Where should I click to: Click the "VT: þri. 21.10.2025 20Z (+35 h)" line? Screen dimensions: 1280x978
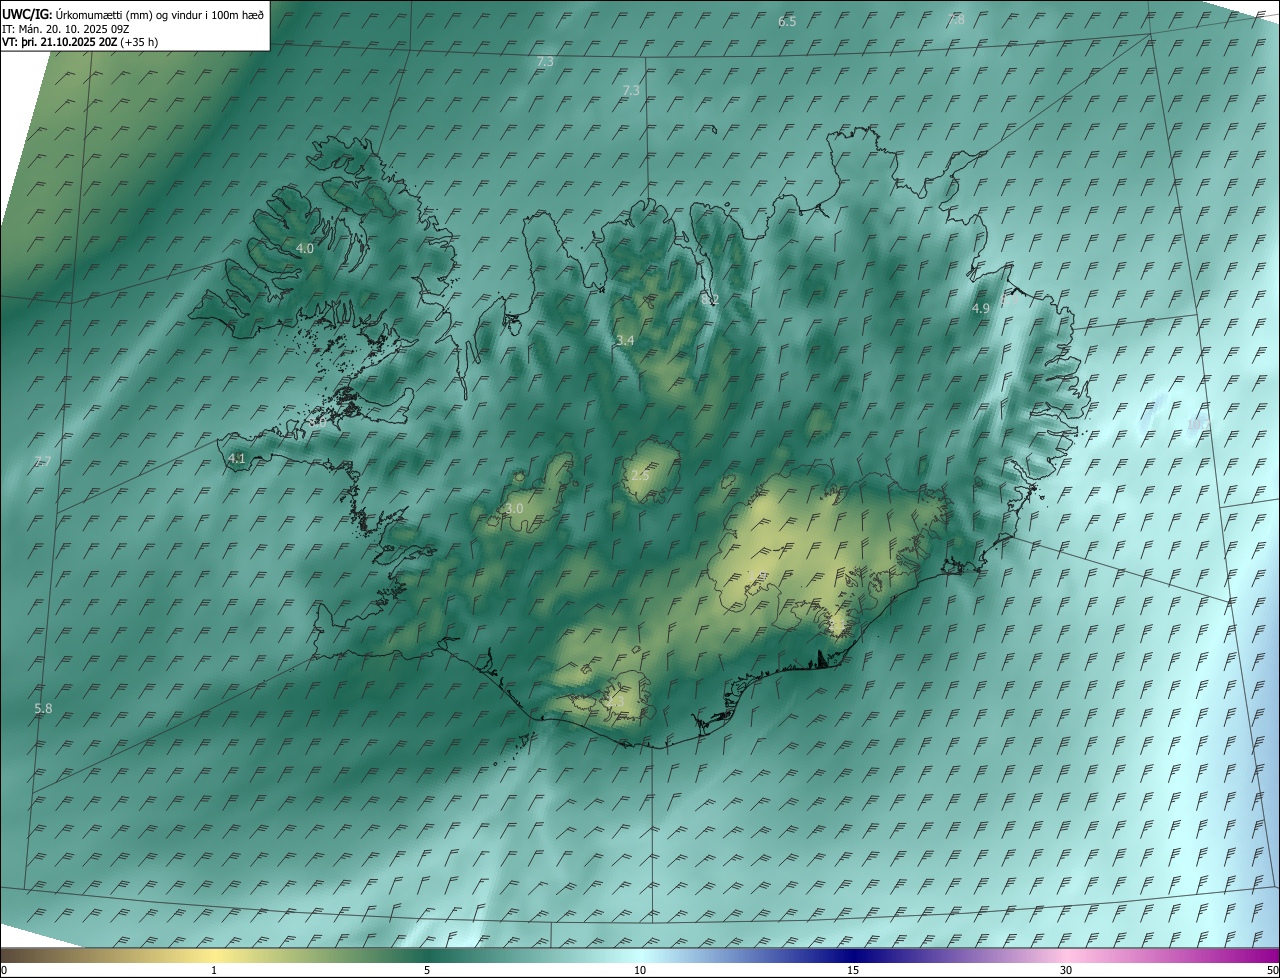pos(80,42)
